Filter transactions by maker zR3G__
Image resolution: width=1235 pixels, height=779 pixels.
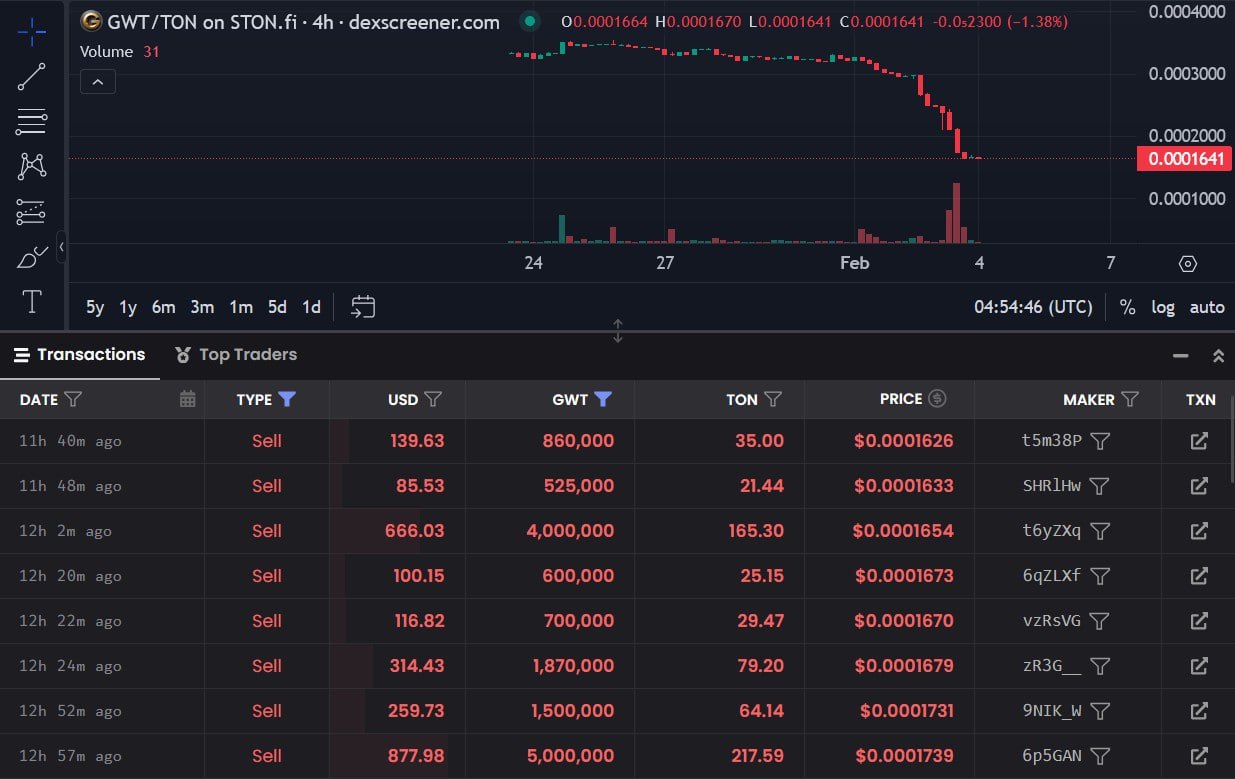pos(1100,666)
